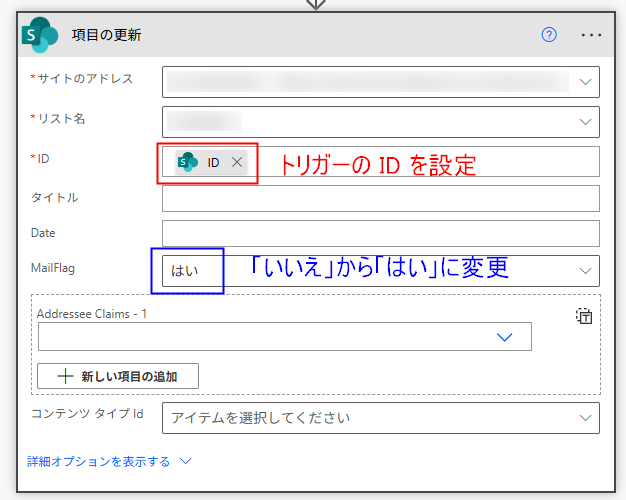Click into the Date input field
This screenshot has width=626, height=500.
[x=380, y=234]
